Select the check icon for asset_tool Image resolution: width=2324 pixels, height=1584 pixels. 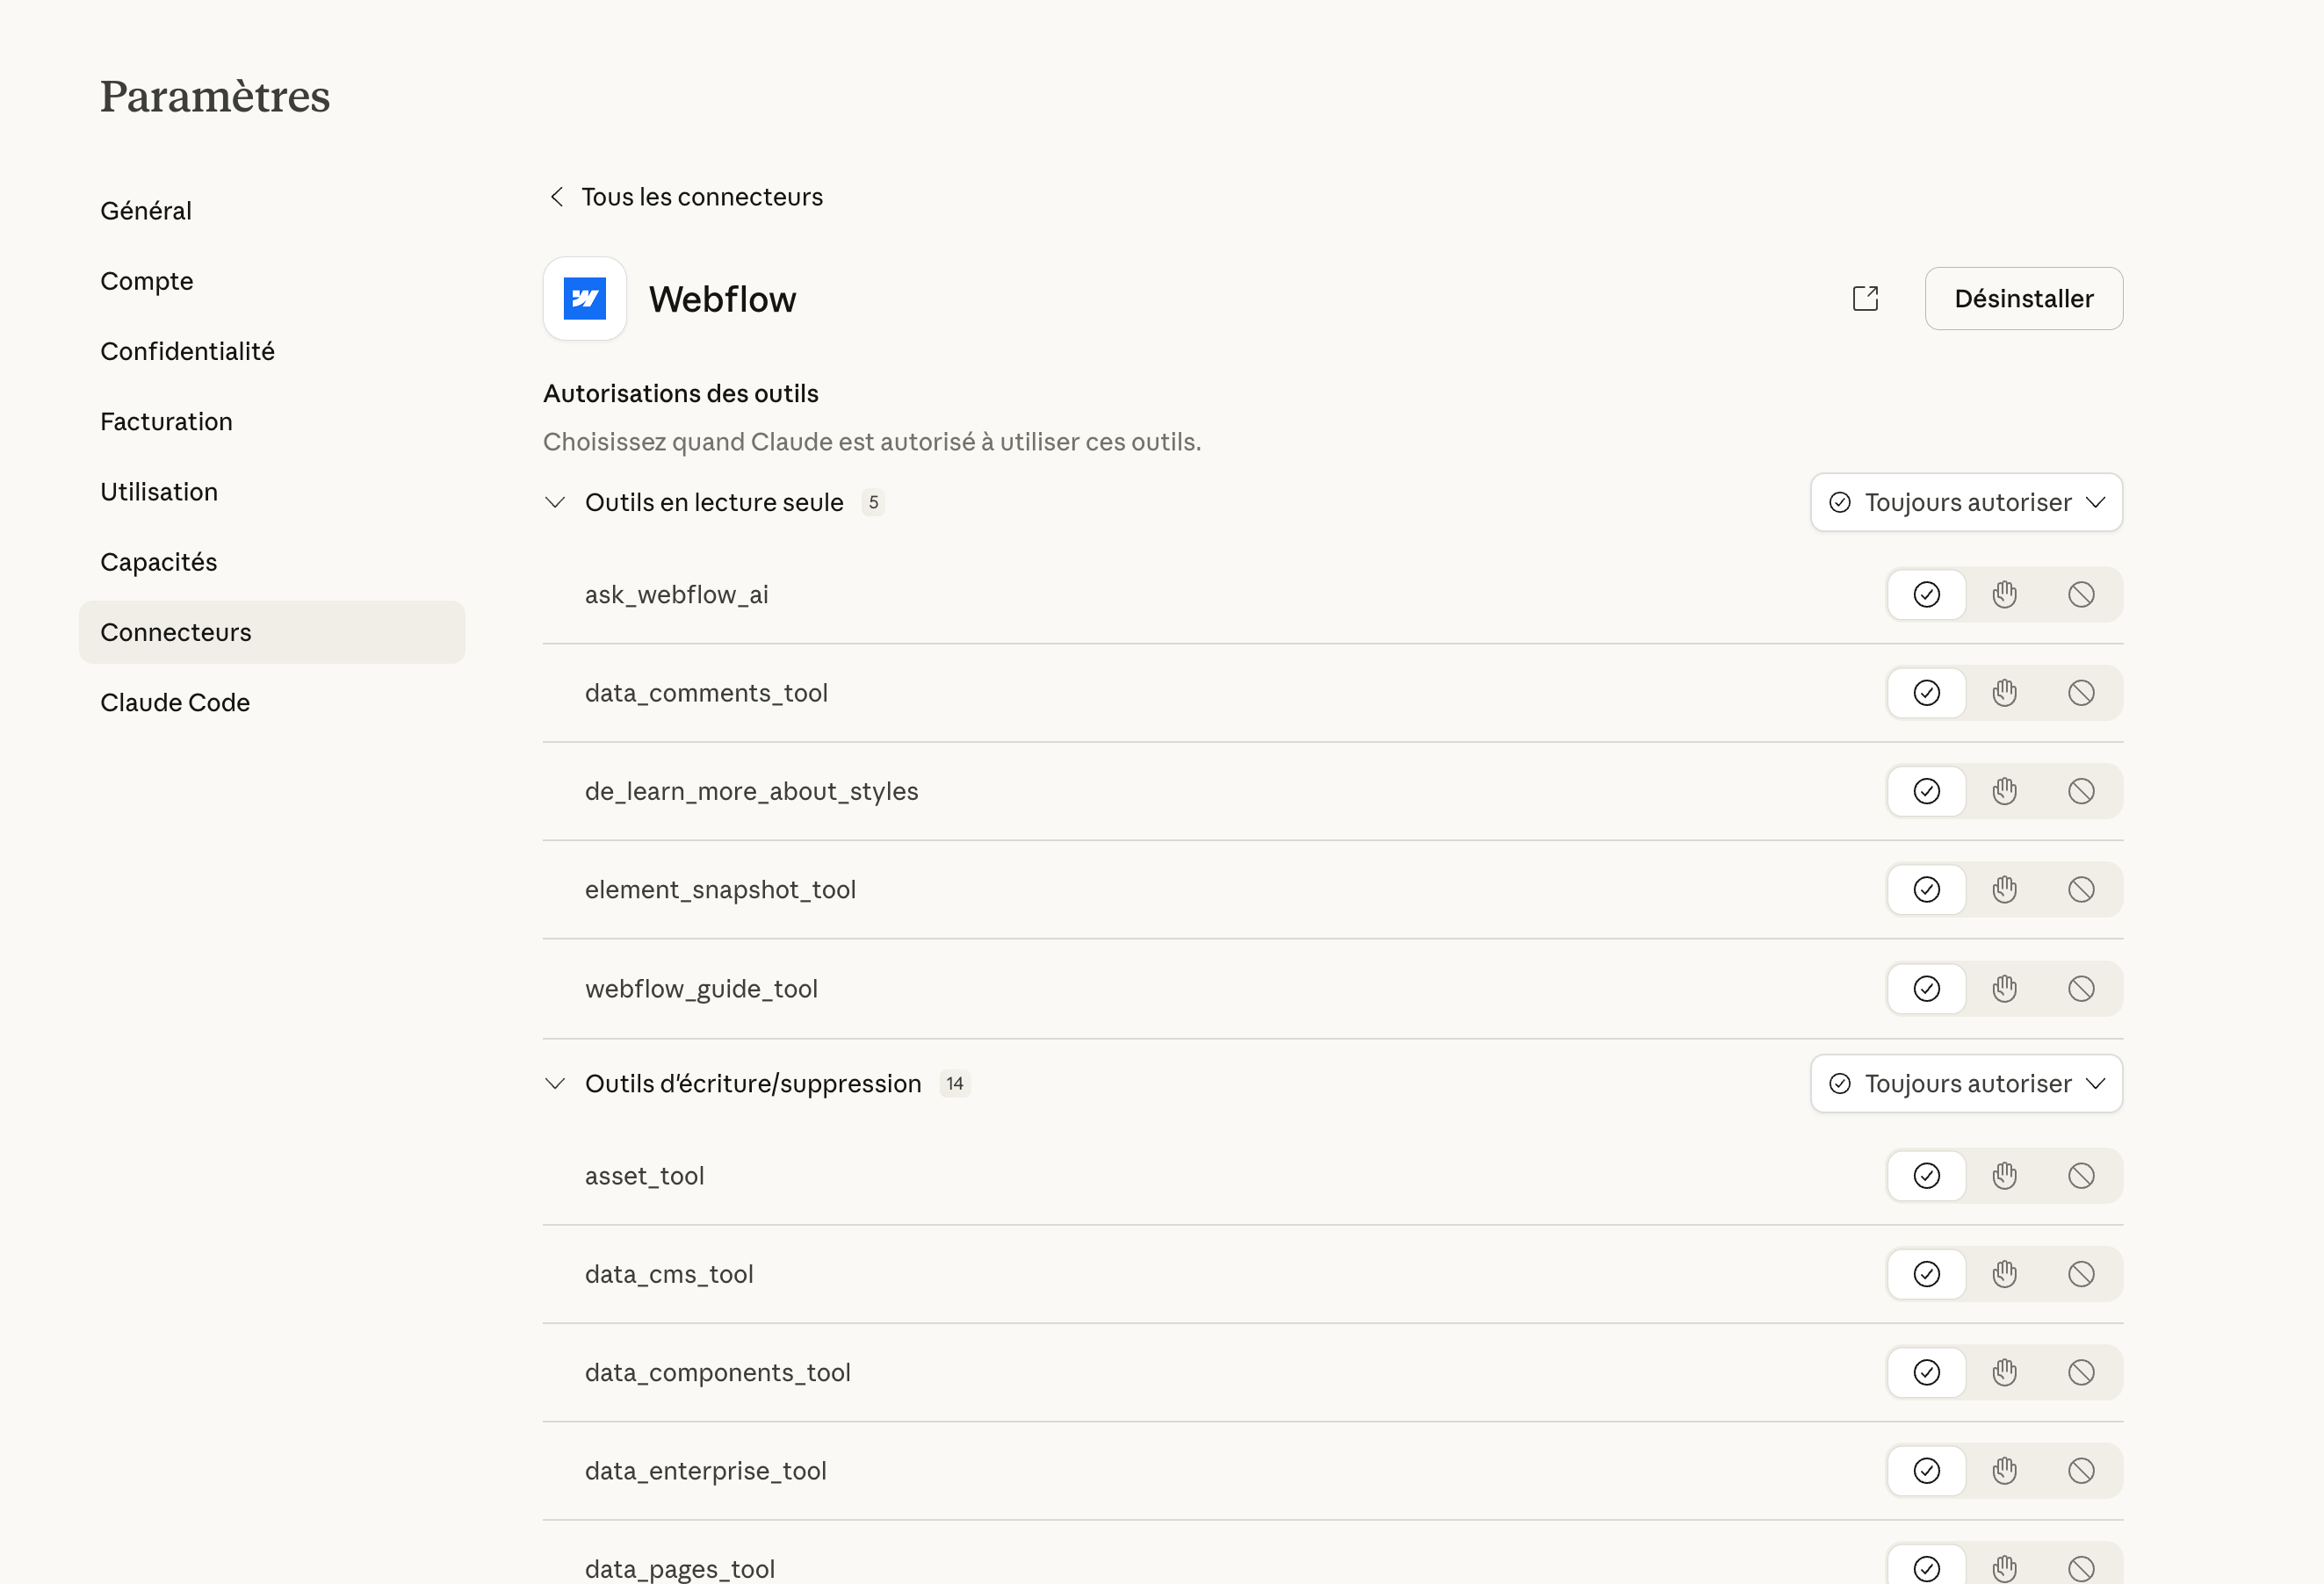pos(1926,1175)
